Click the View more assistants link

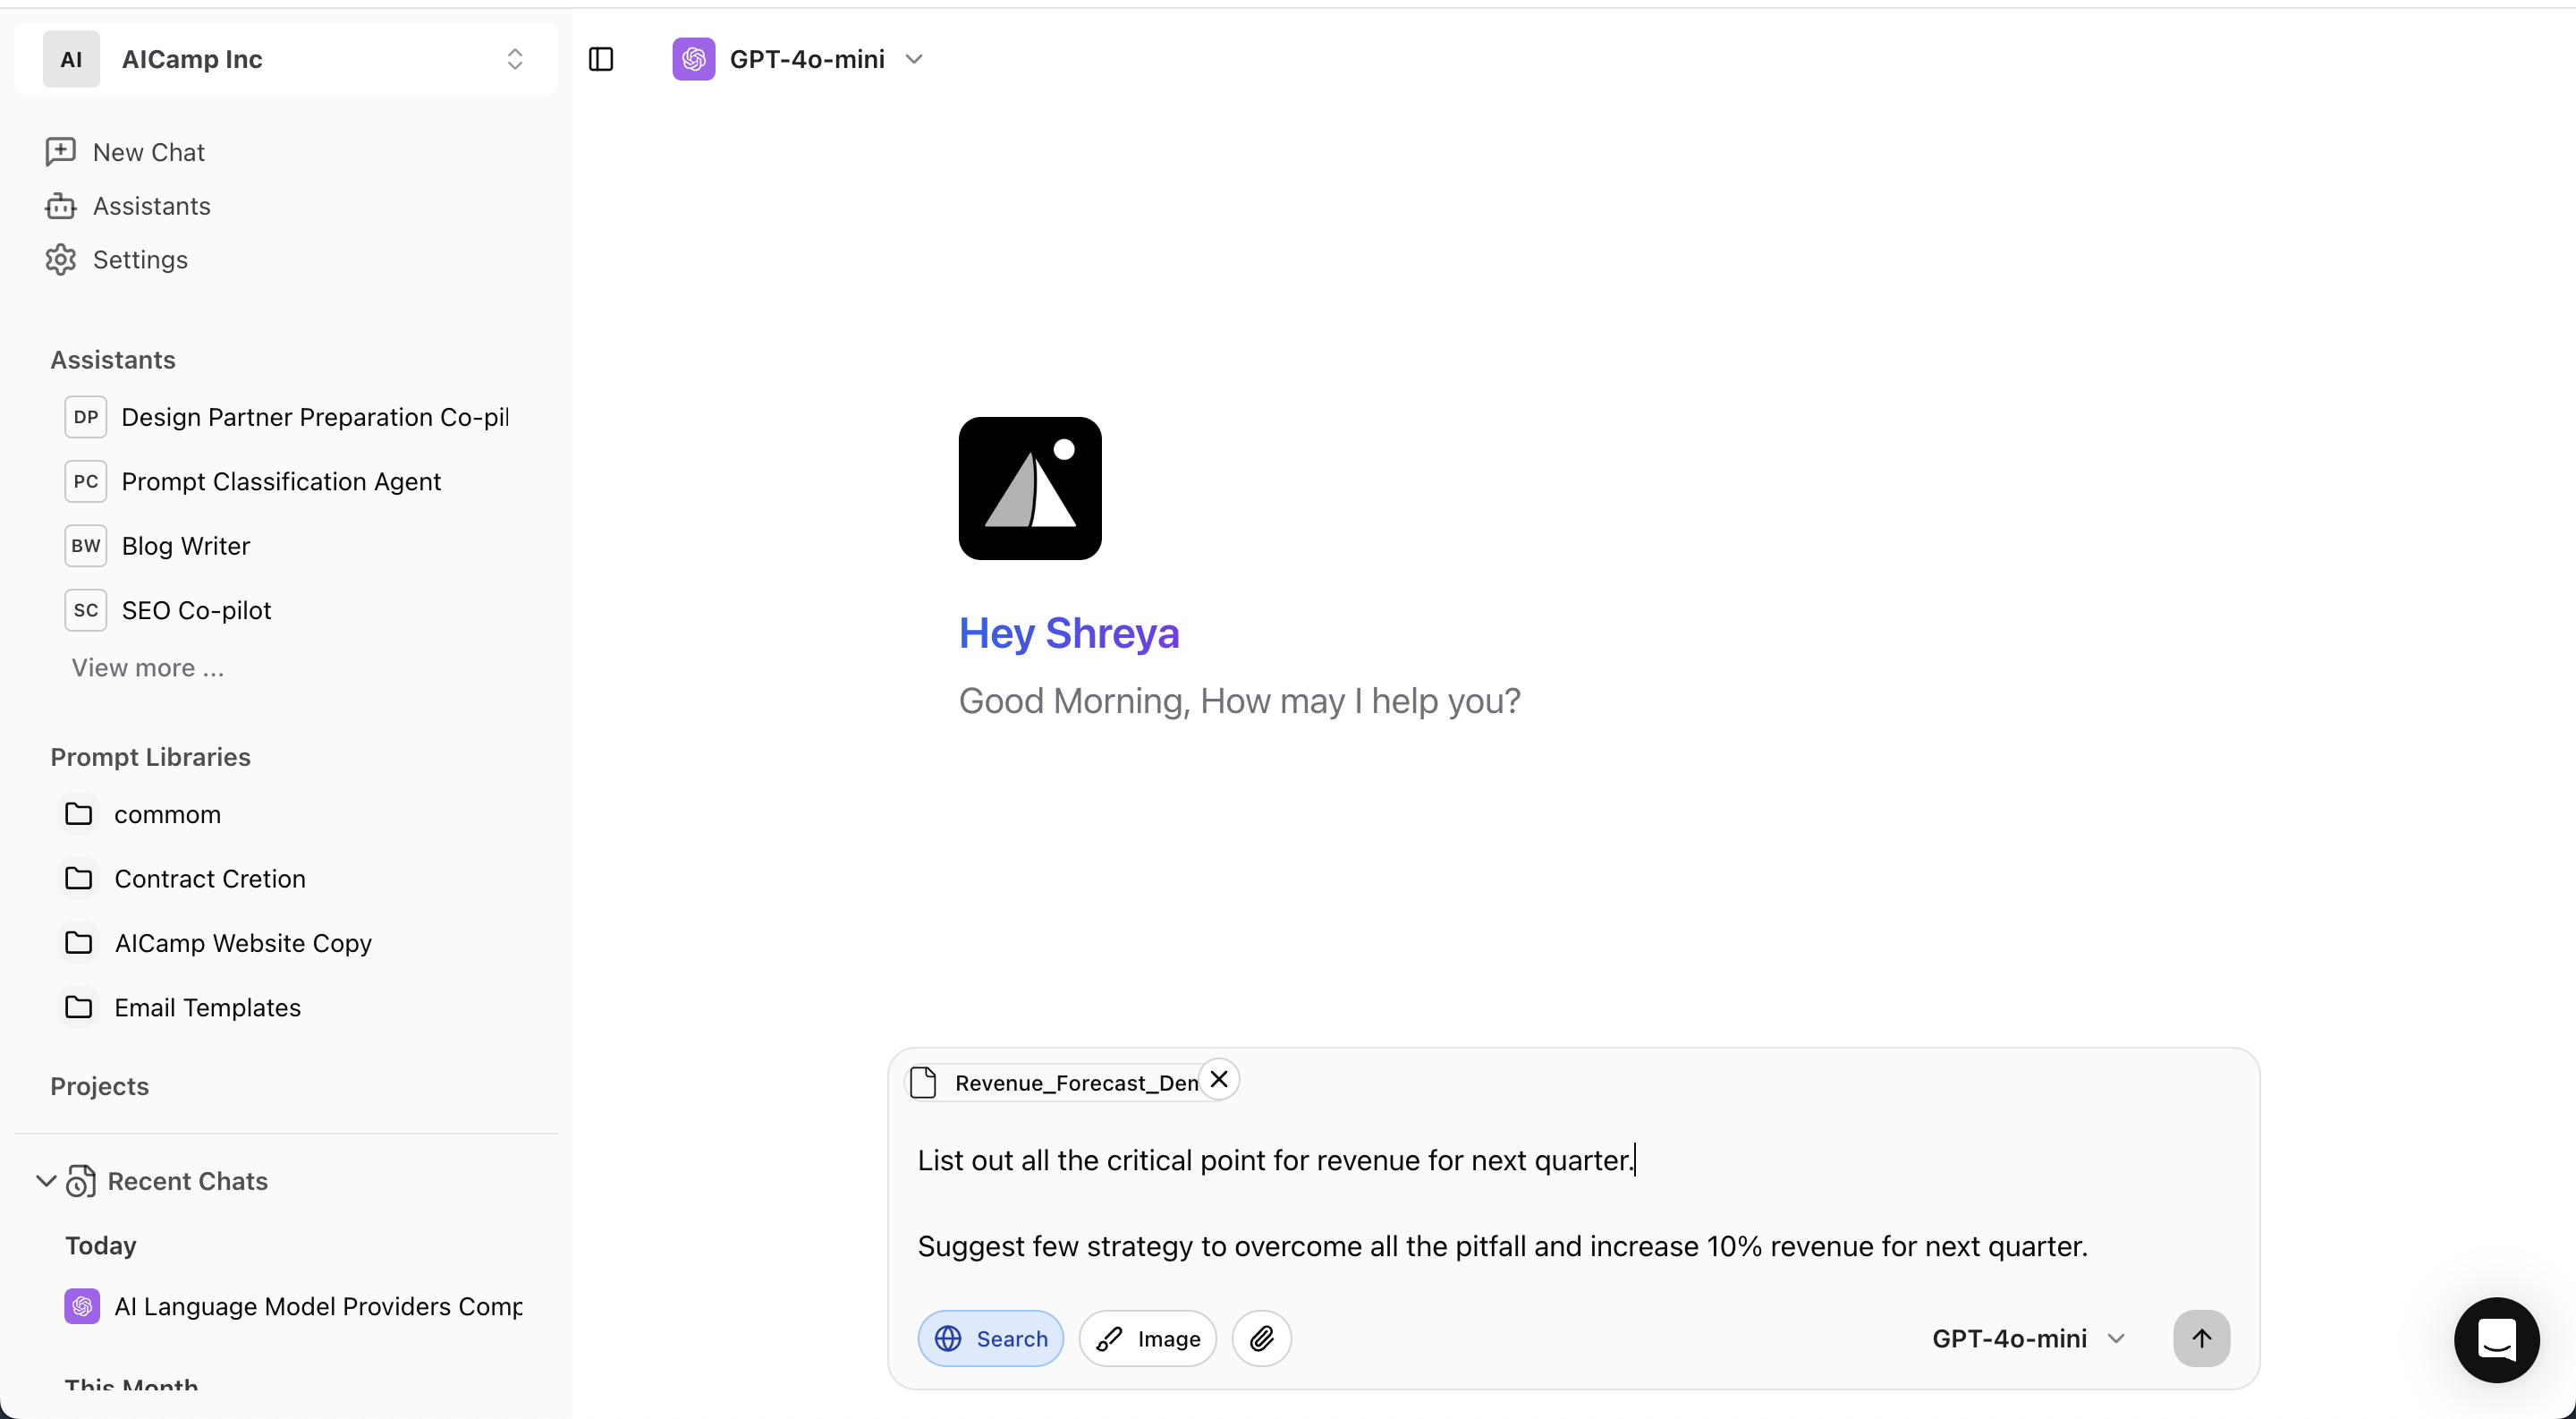(148, 668)
